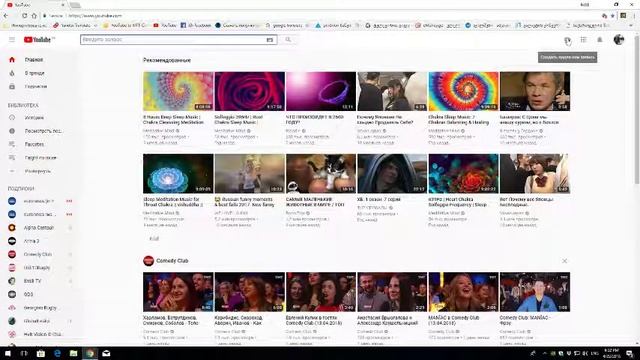Open the Facebook bookmark in bookmarks bar
Viewport: 640px width, 360px height.
point(196,25)
